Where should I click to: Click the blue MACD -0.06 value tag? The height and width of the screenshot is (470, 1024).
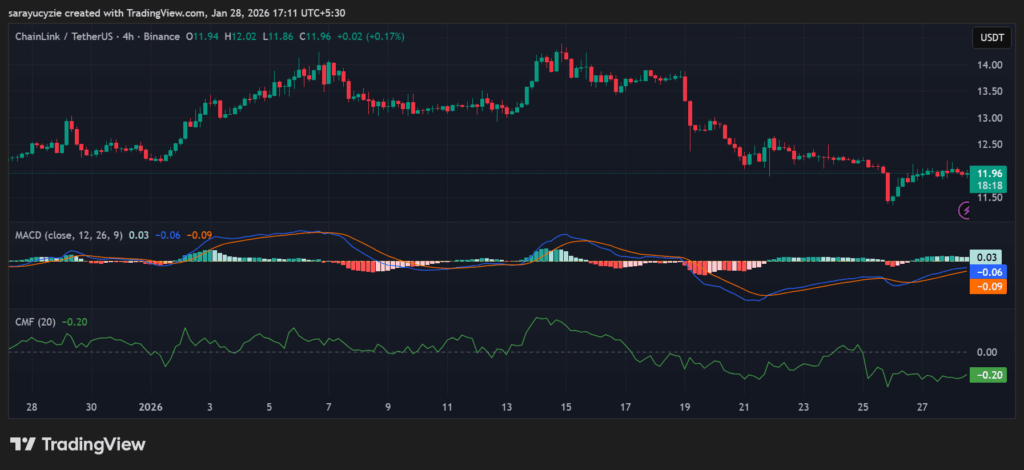(988, 272)
